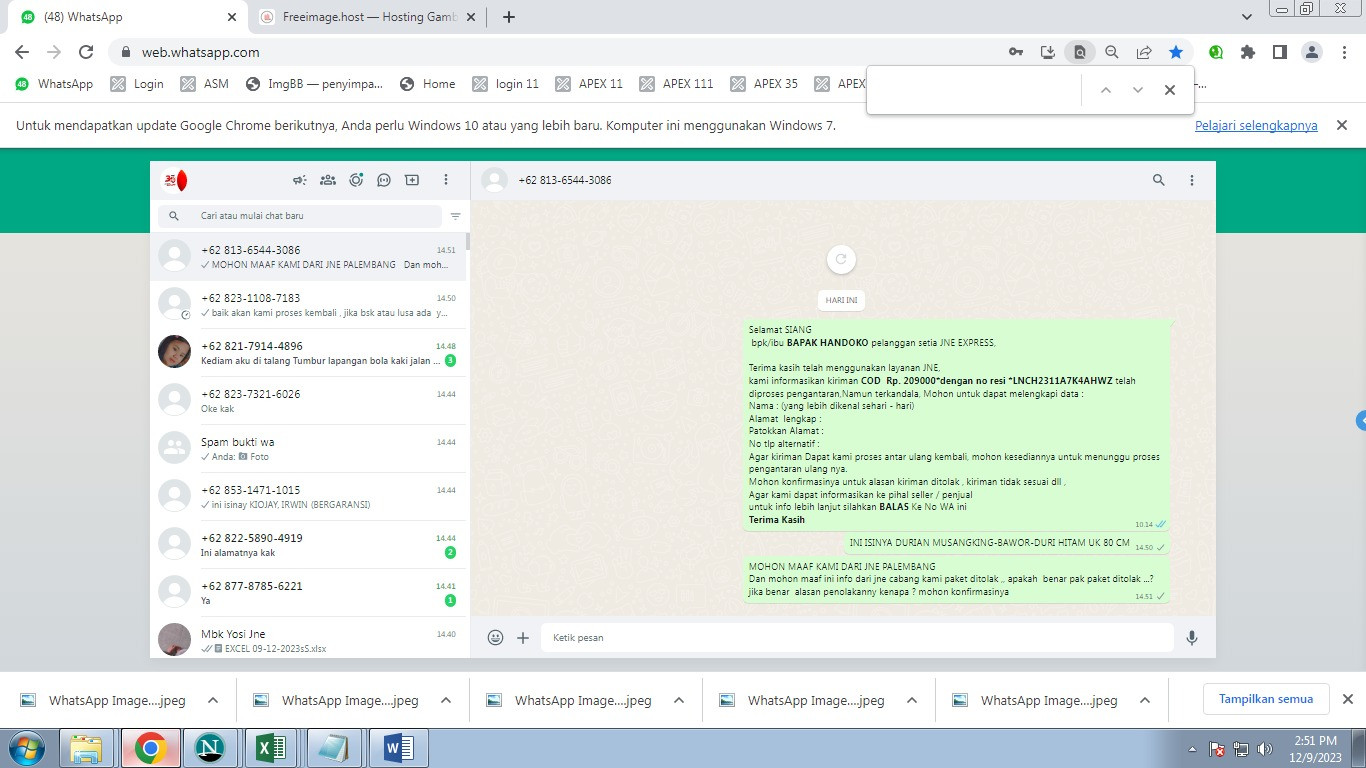Screen dimensions: 1366x768
Task: Open the Channels icon
Action: 384,180
